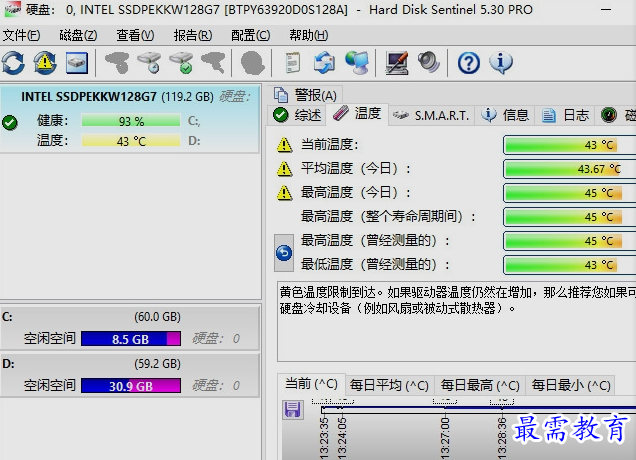This screenshot has width=636, height=460.
Task: Open the report document toolbar icon
Action: point(292,63)
